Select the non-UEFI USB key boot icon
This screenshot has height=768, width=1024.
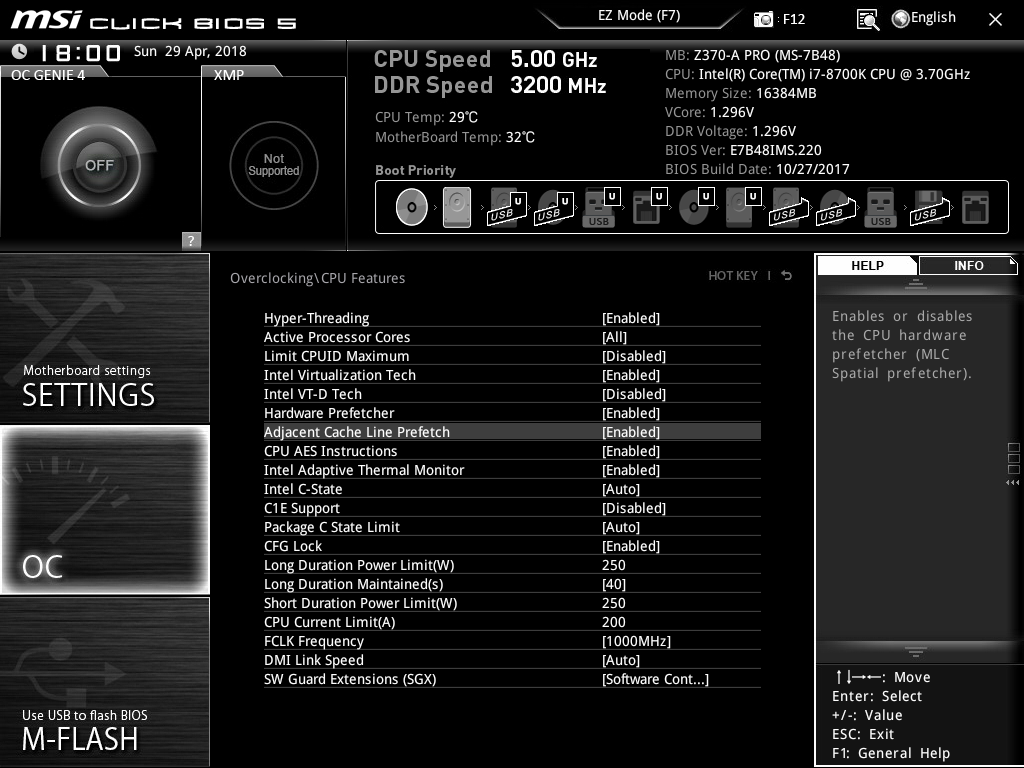tap(880, 208)
